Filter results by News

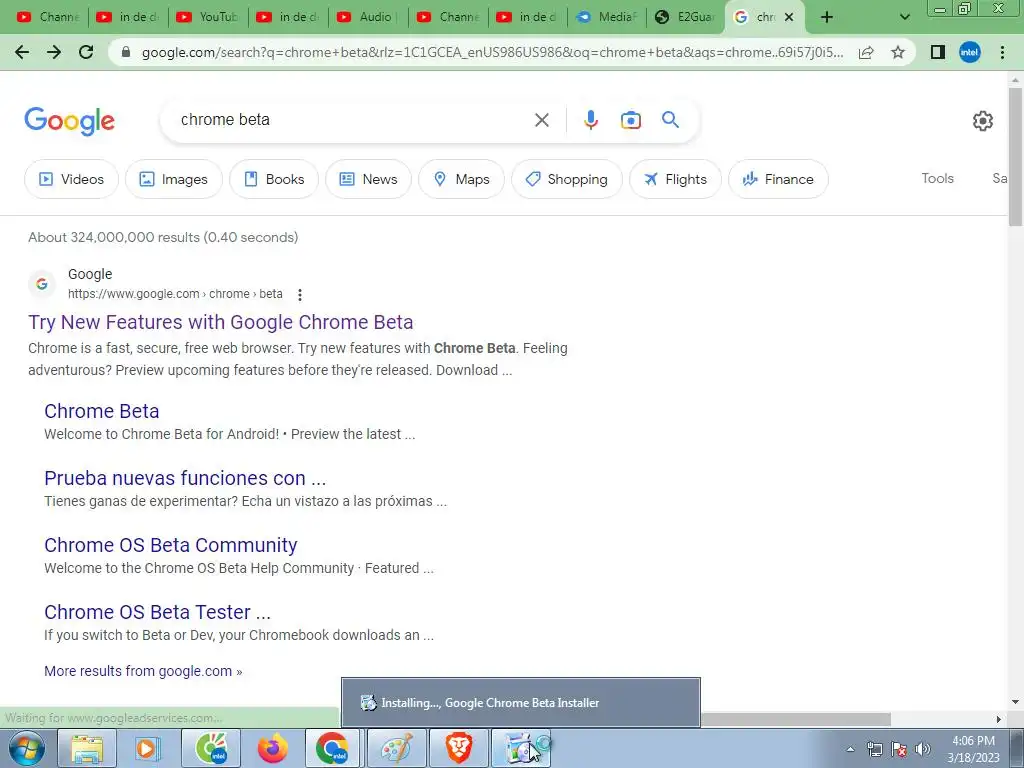coord(368,179)
